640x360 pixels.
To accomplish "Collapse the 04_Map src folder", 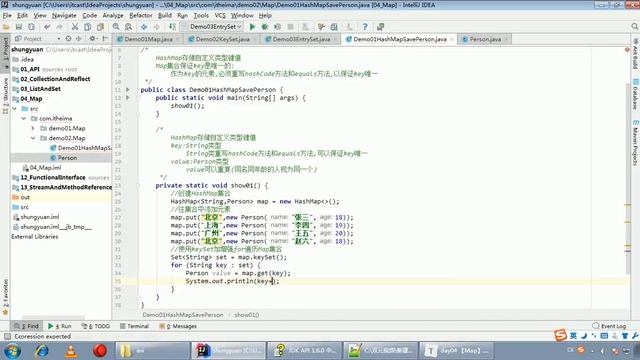I will pyautogui.click(x=15, y=109).
